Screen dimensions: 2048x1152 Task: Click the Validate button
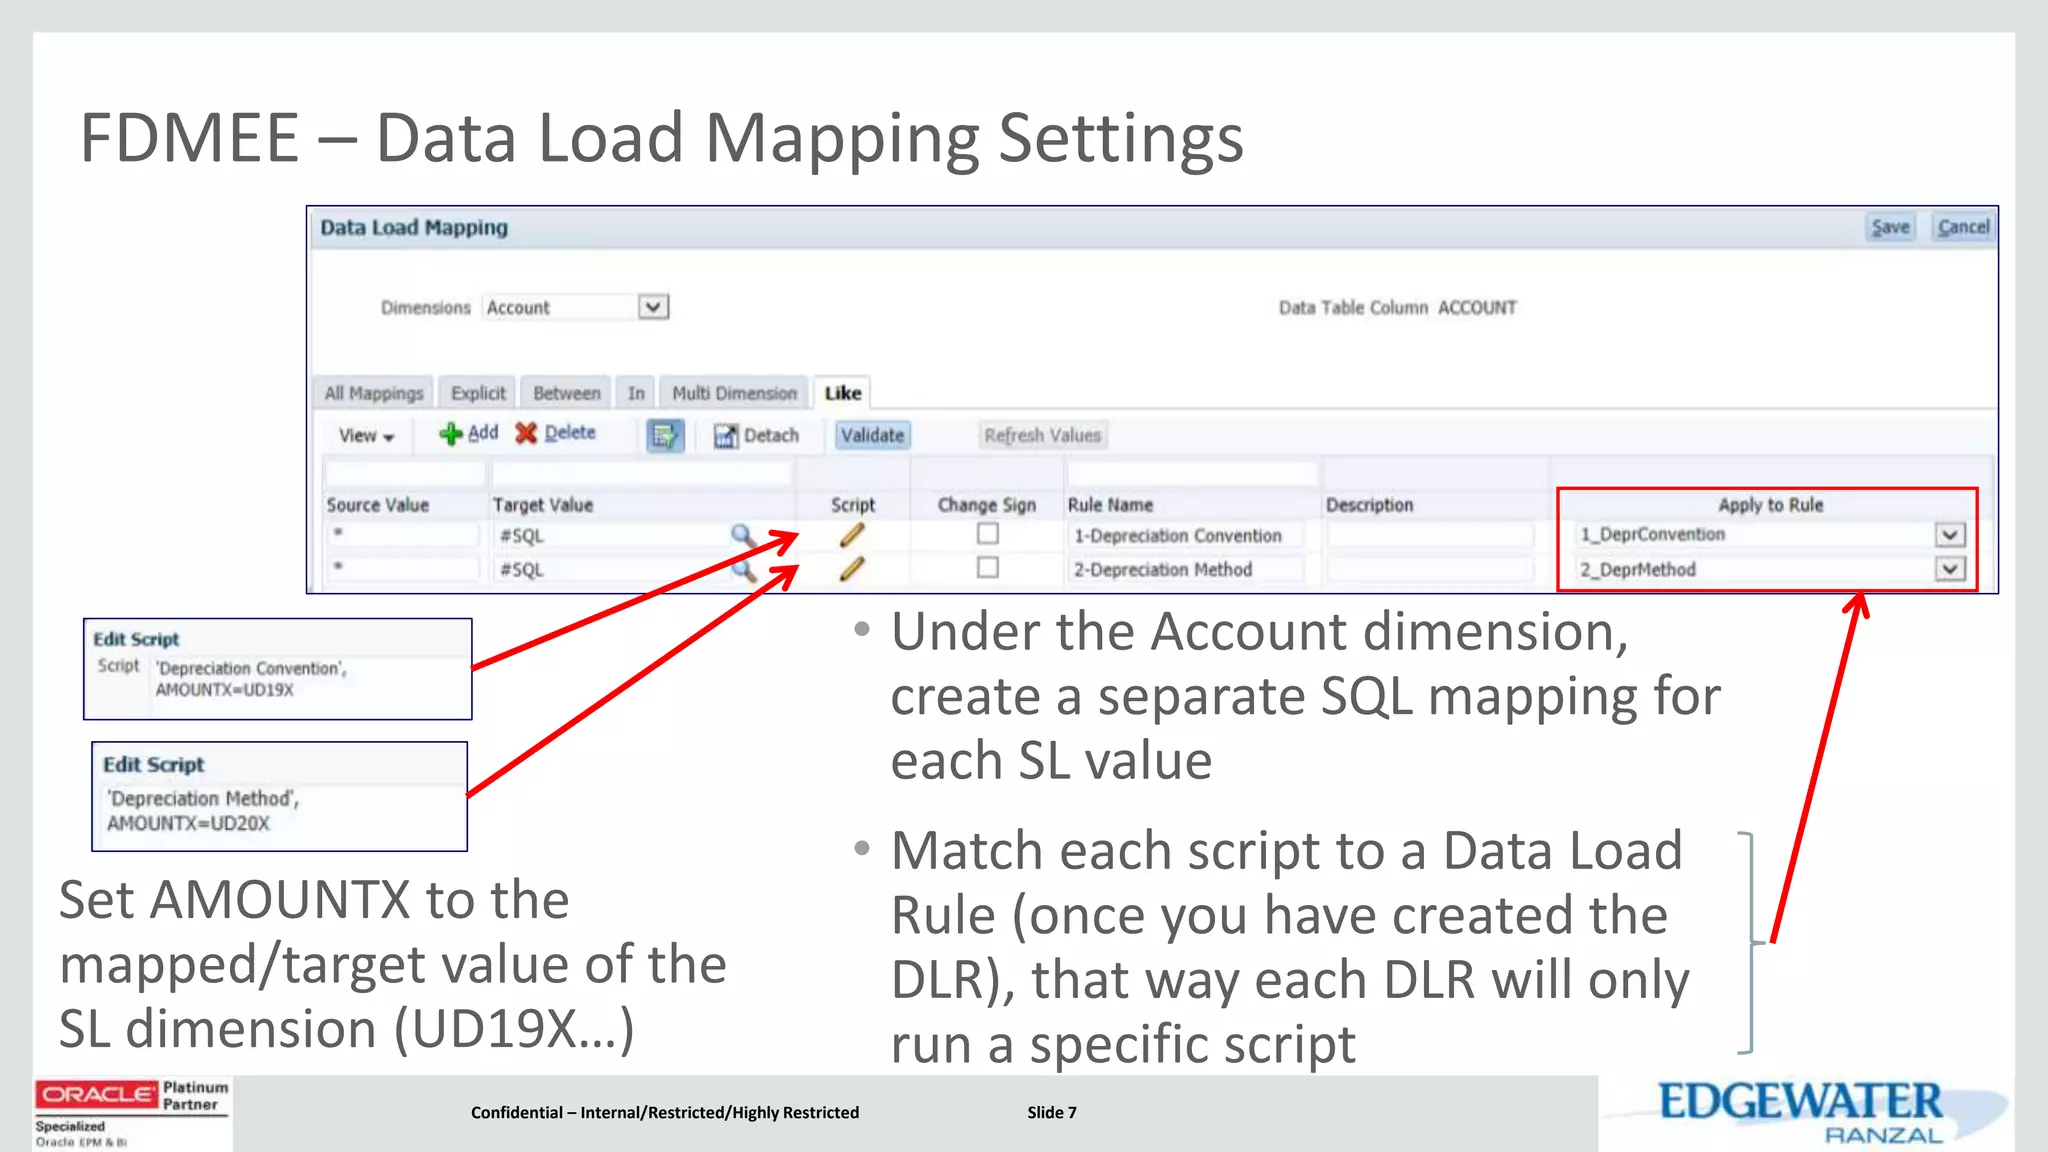[x=872, y=435]
